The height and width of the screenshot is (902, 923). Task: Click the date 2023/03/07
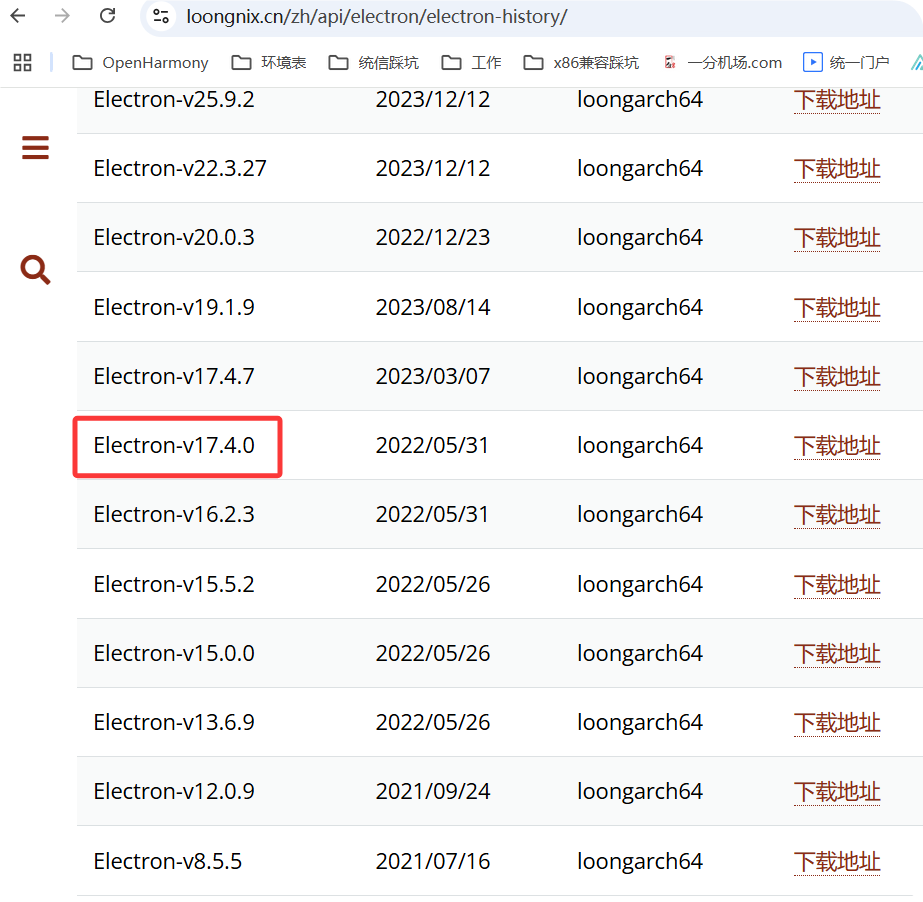pyautogui.click(x=433, y=376)
